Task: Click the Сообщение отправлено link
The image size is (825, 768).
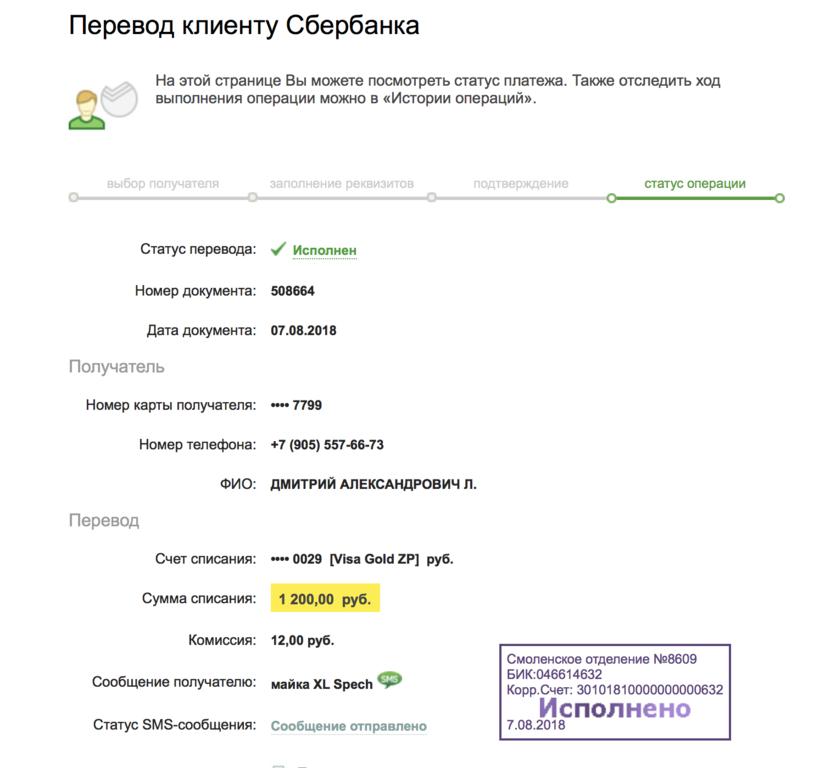Action: 349,726
